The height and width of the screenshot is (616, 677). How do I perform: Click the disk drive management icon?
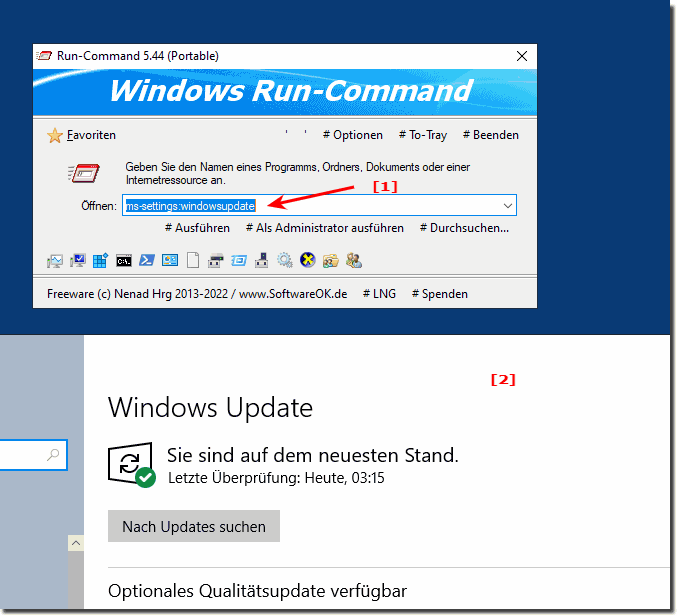click(x=215, y=261)
